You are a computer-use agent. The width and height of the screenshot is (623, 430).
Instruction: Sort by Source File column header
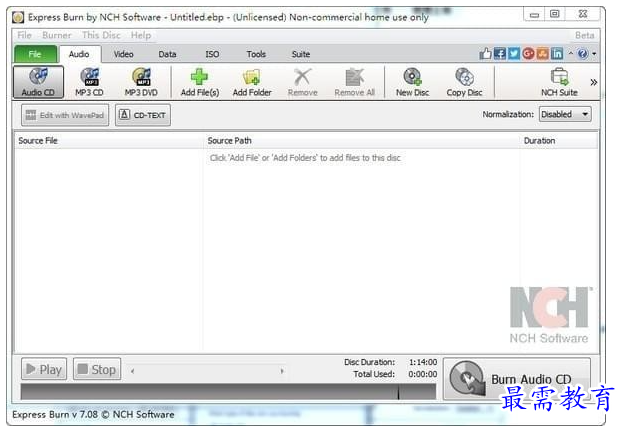click(109, 141)
